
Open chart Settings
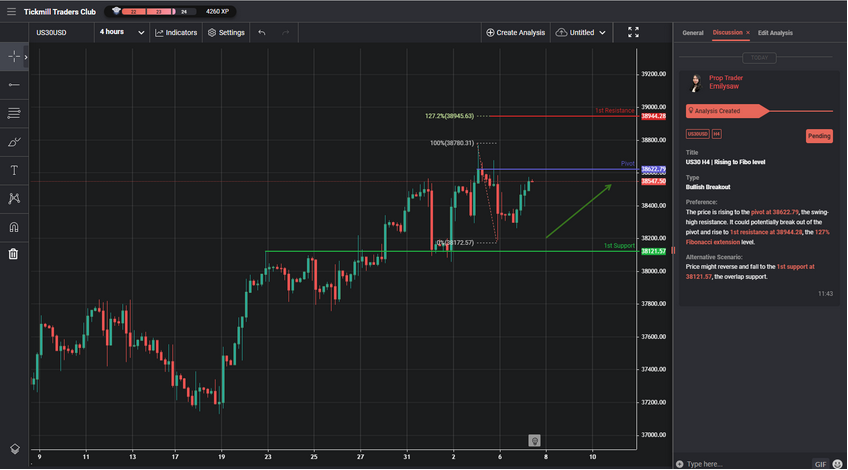[226, 32]
